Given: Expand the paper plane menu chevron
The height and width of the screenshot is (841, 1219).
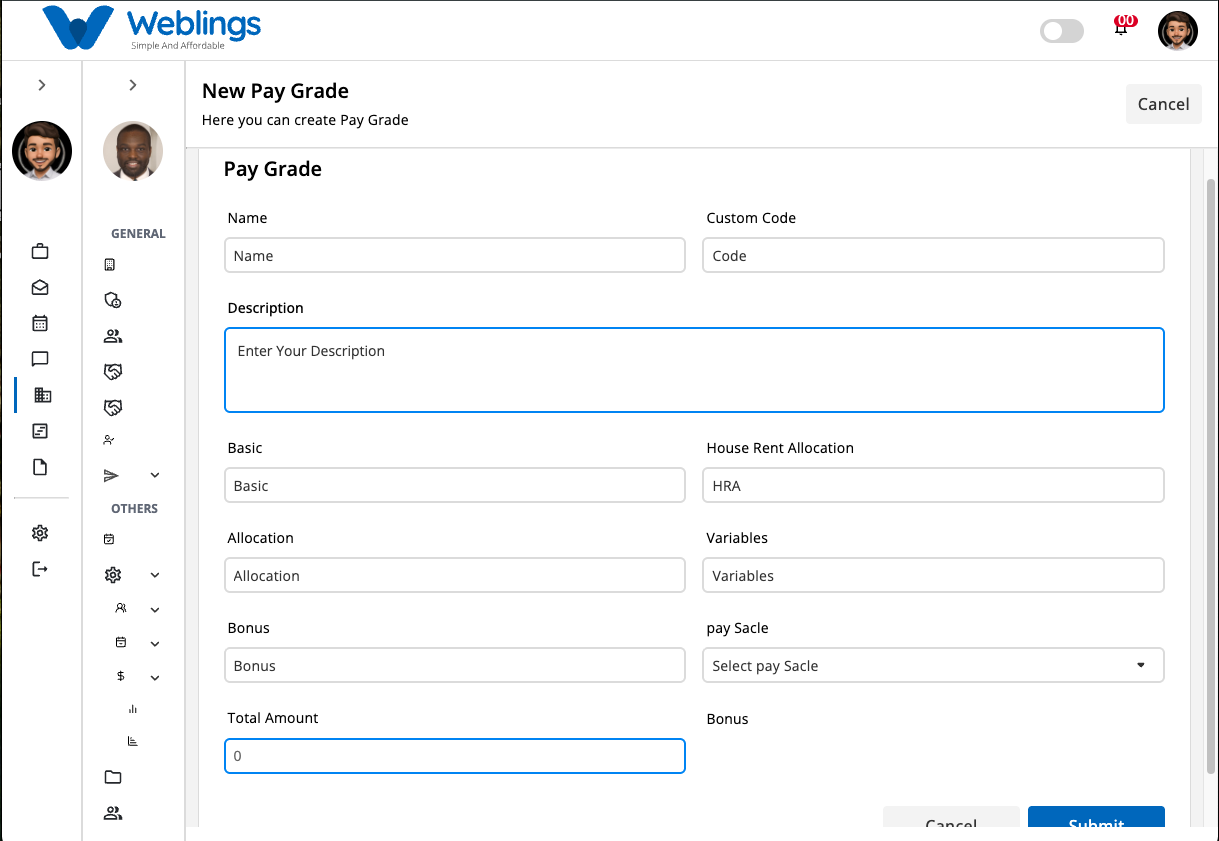Looking at the screenshot, I should pyautogui.click(x=155, y=476).
